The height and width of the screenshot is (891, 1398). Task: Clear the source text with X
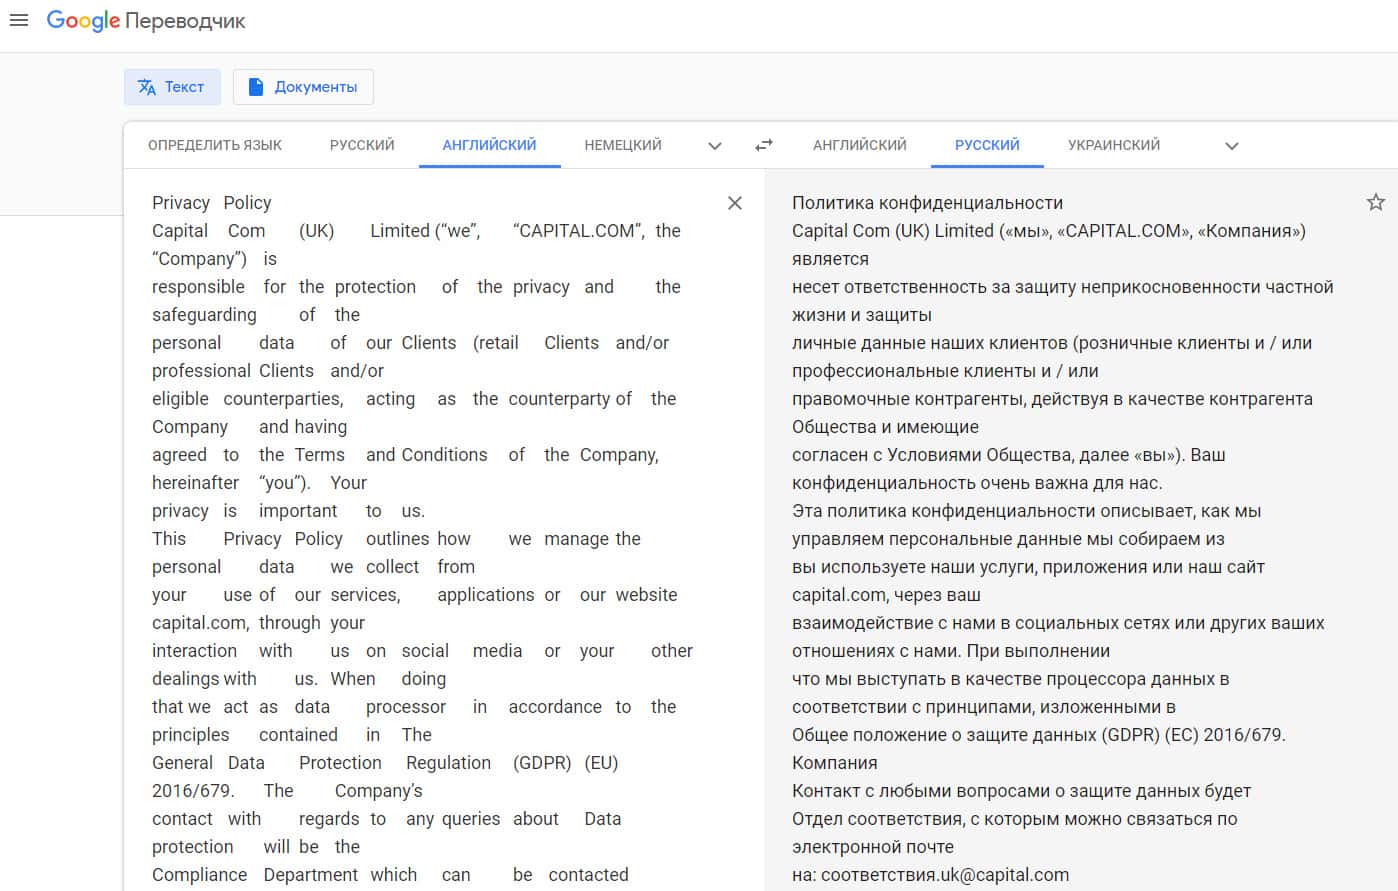tap(735, 203)
